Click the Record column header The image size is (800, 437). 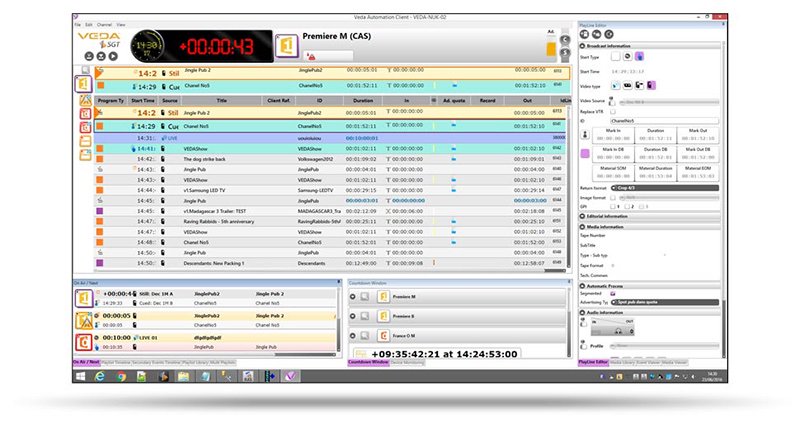(487, 100)
